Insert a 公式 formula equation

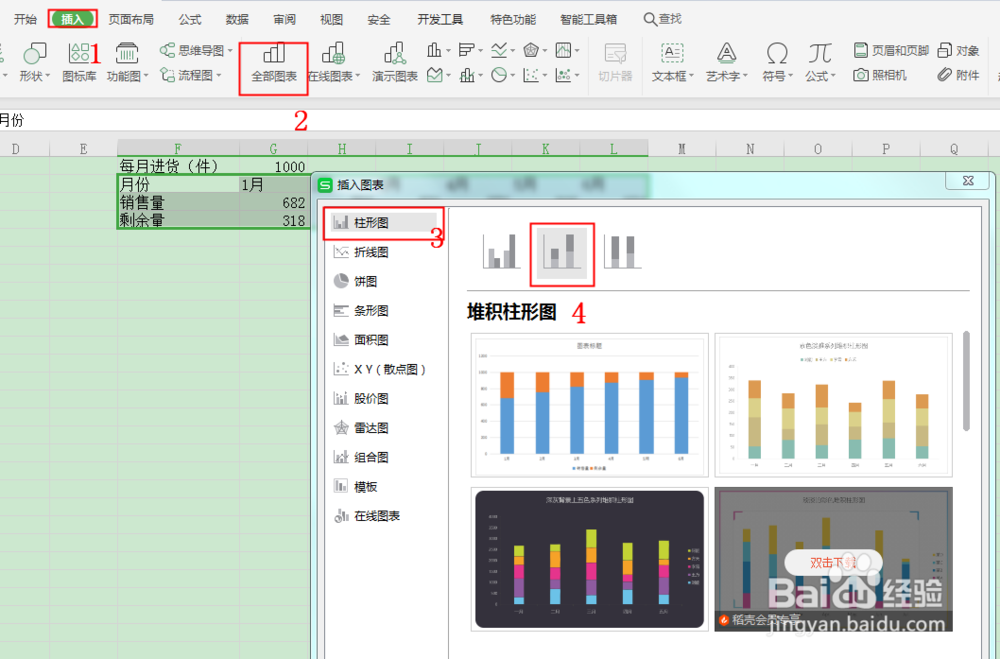(x=820, y=63)
